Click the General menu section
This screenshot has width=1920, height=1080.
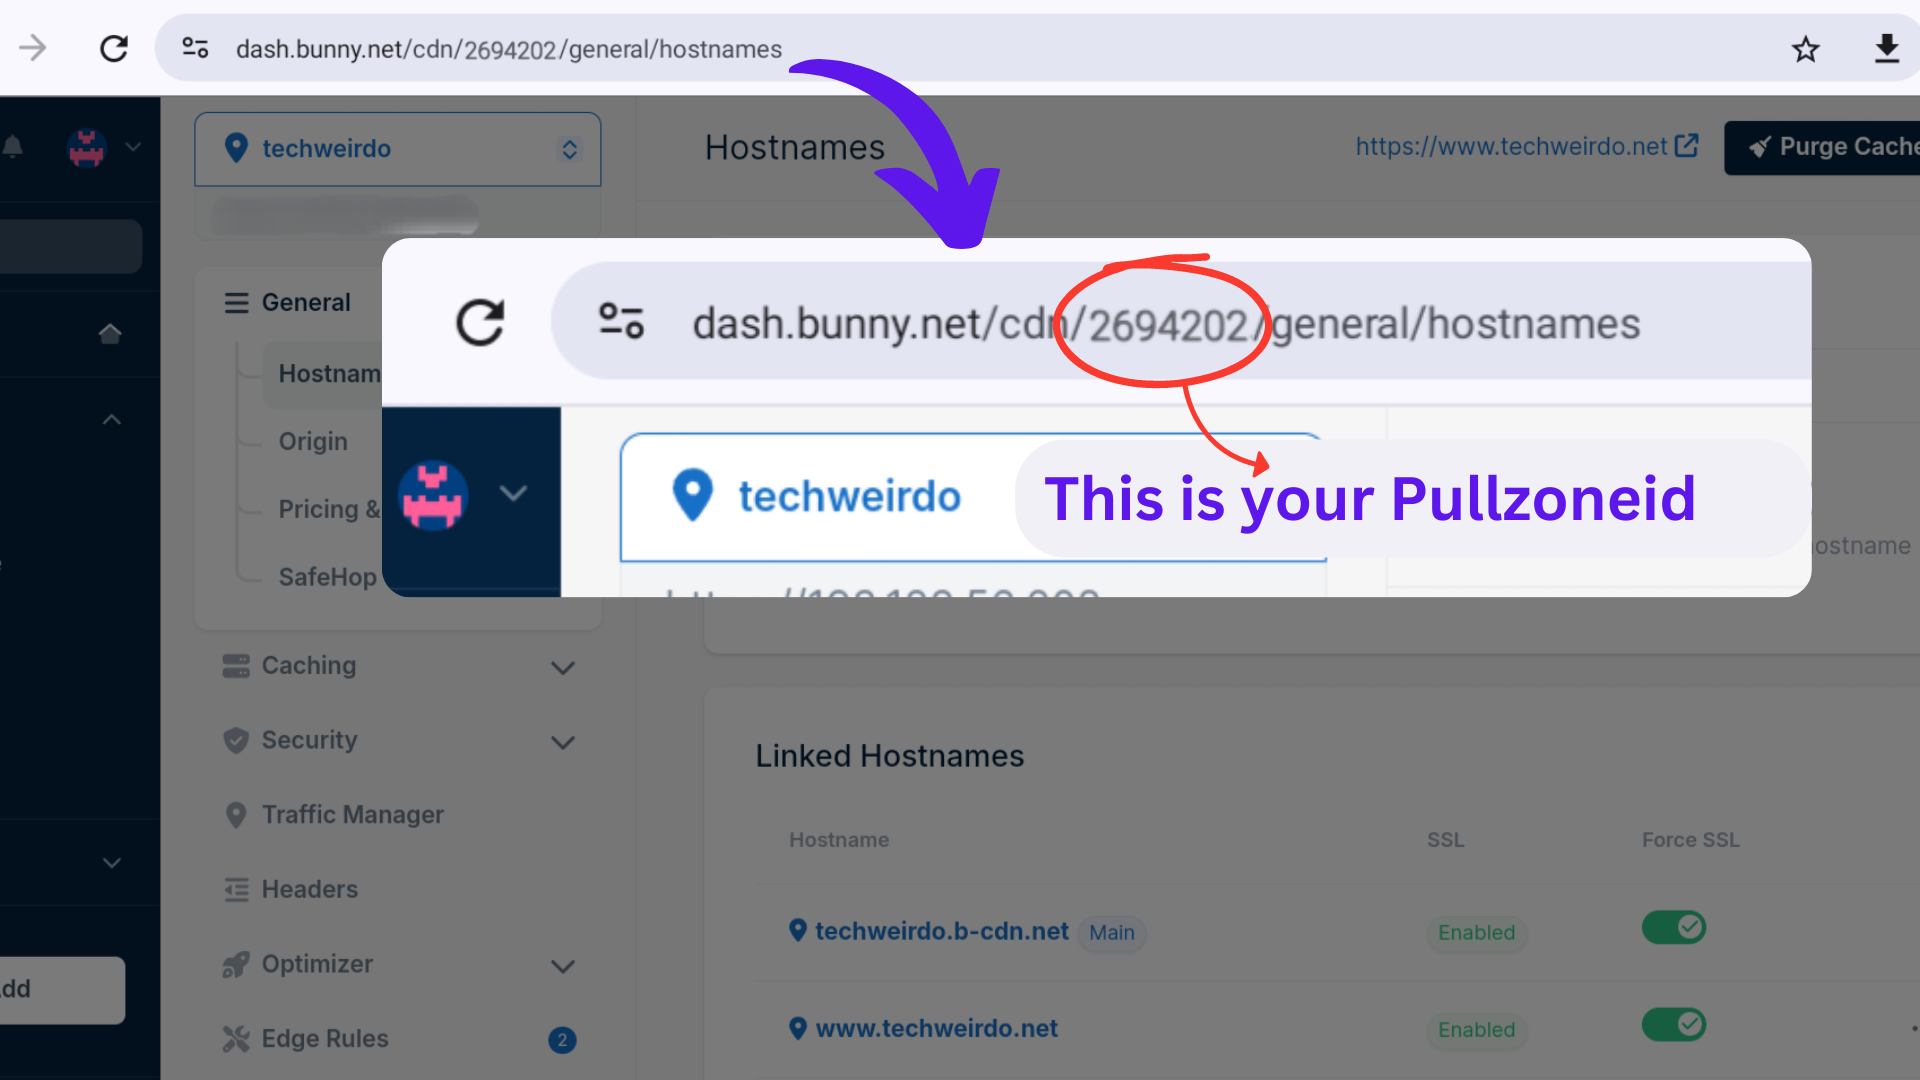(306, 303)
